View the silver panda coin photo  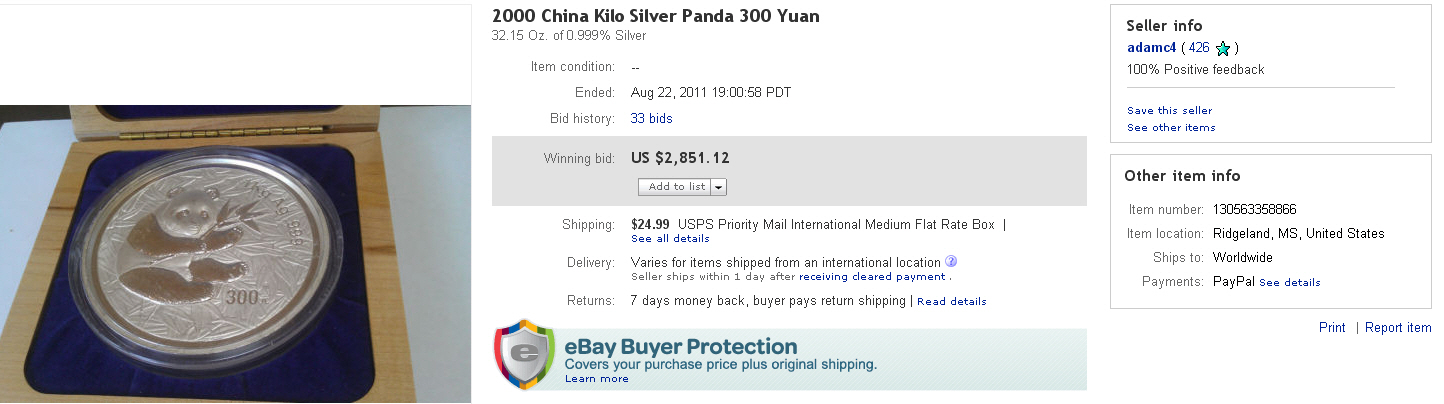pyautogui.click(x=236, y=252)
